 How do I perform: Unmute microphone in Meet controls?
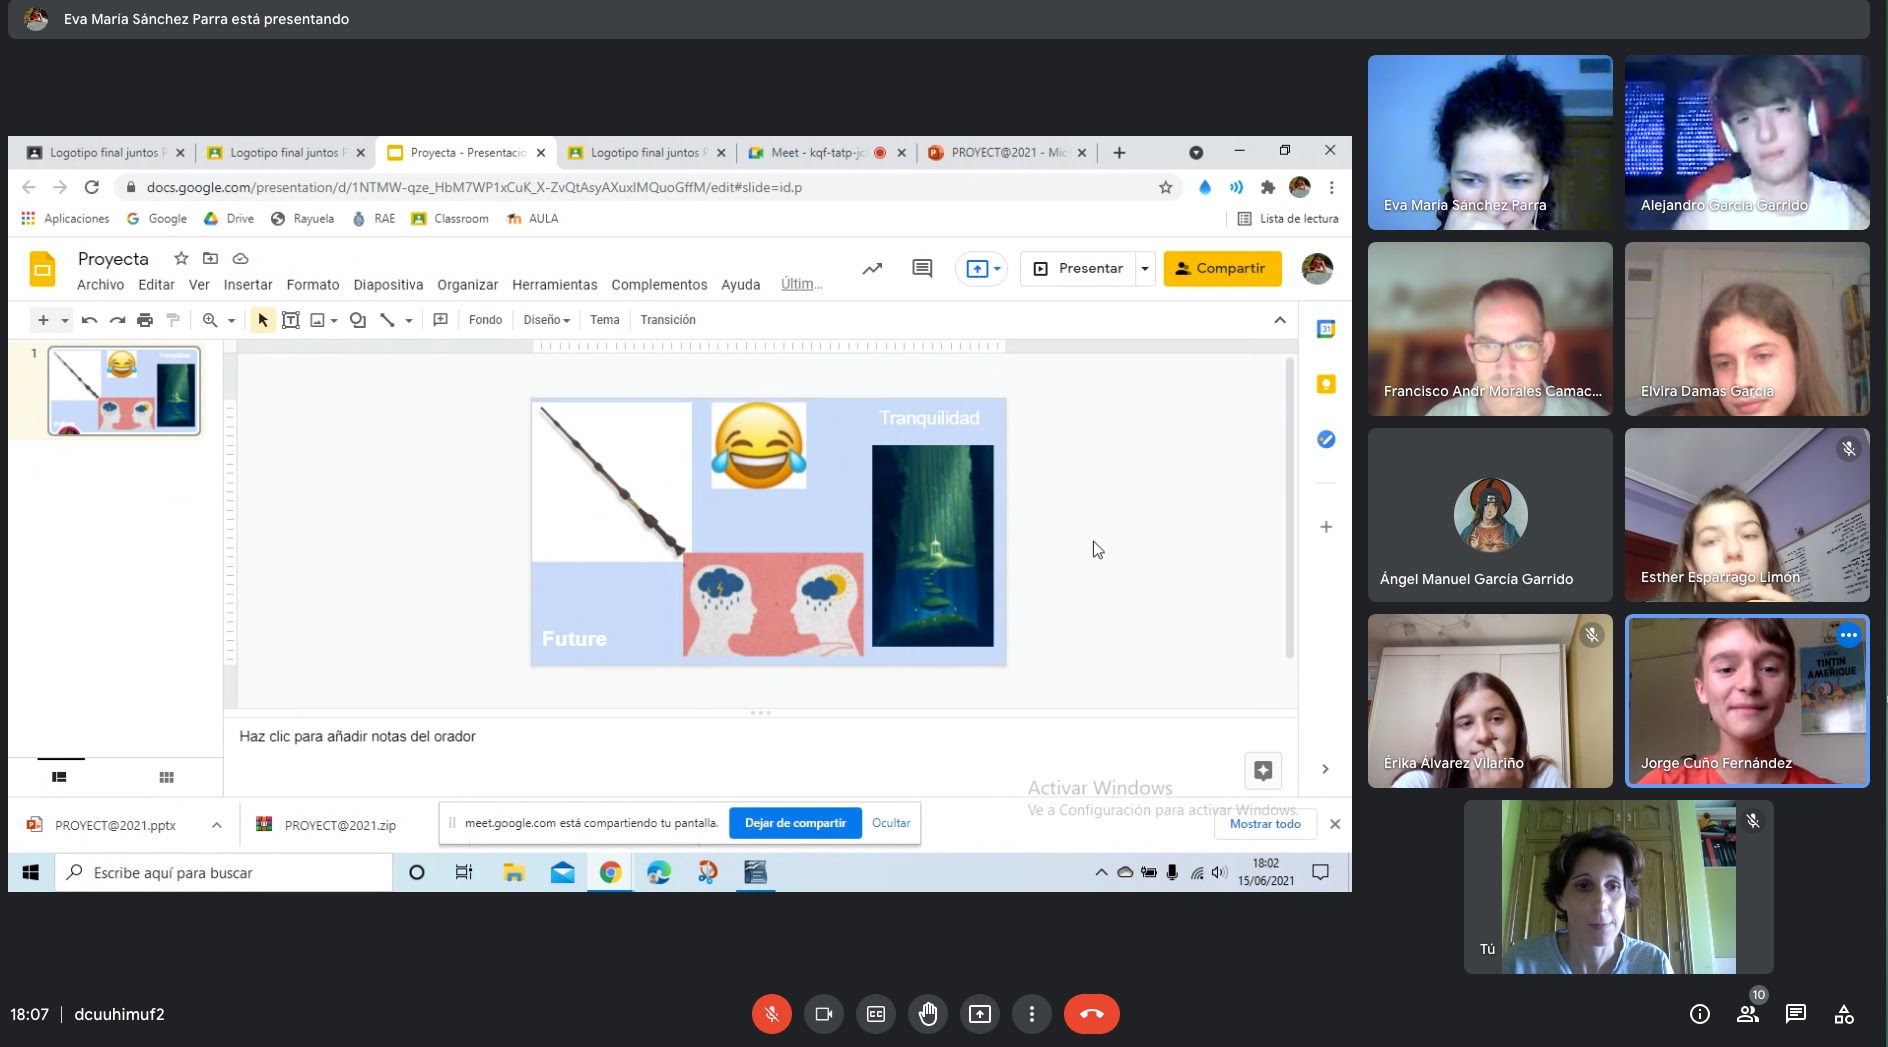coord(771,1014)
